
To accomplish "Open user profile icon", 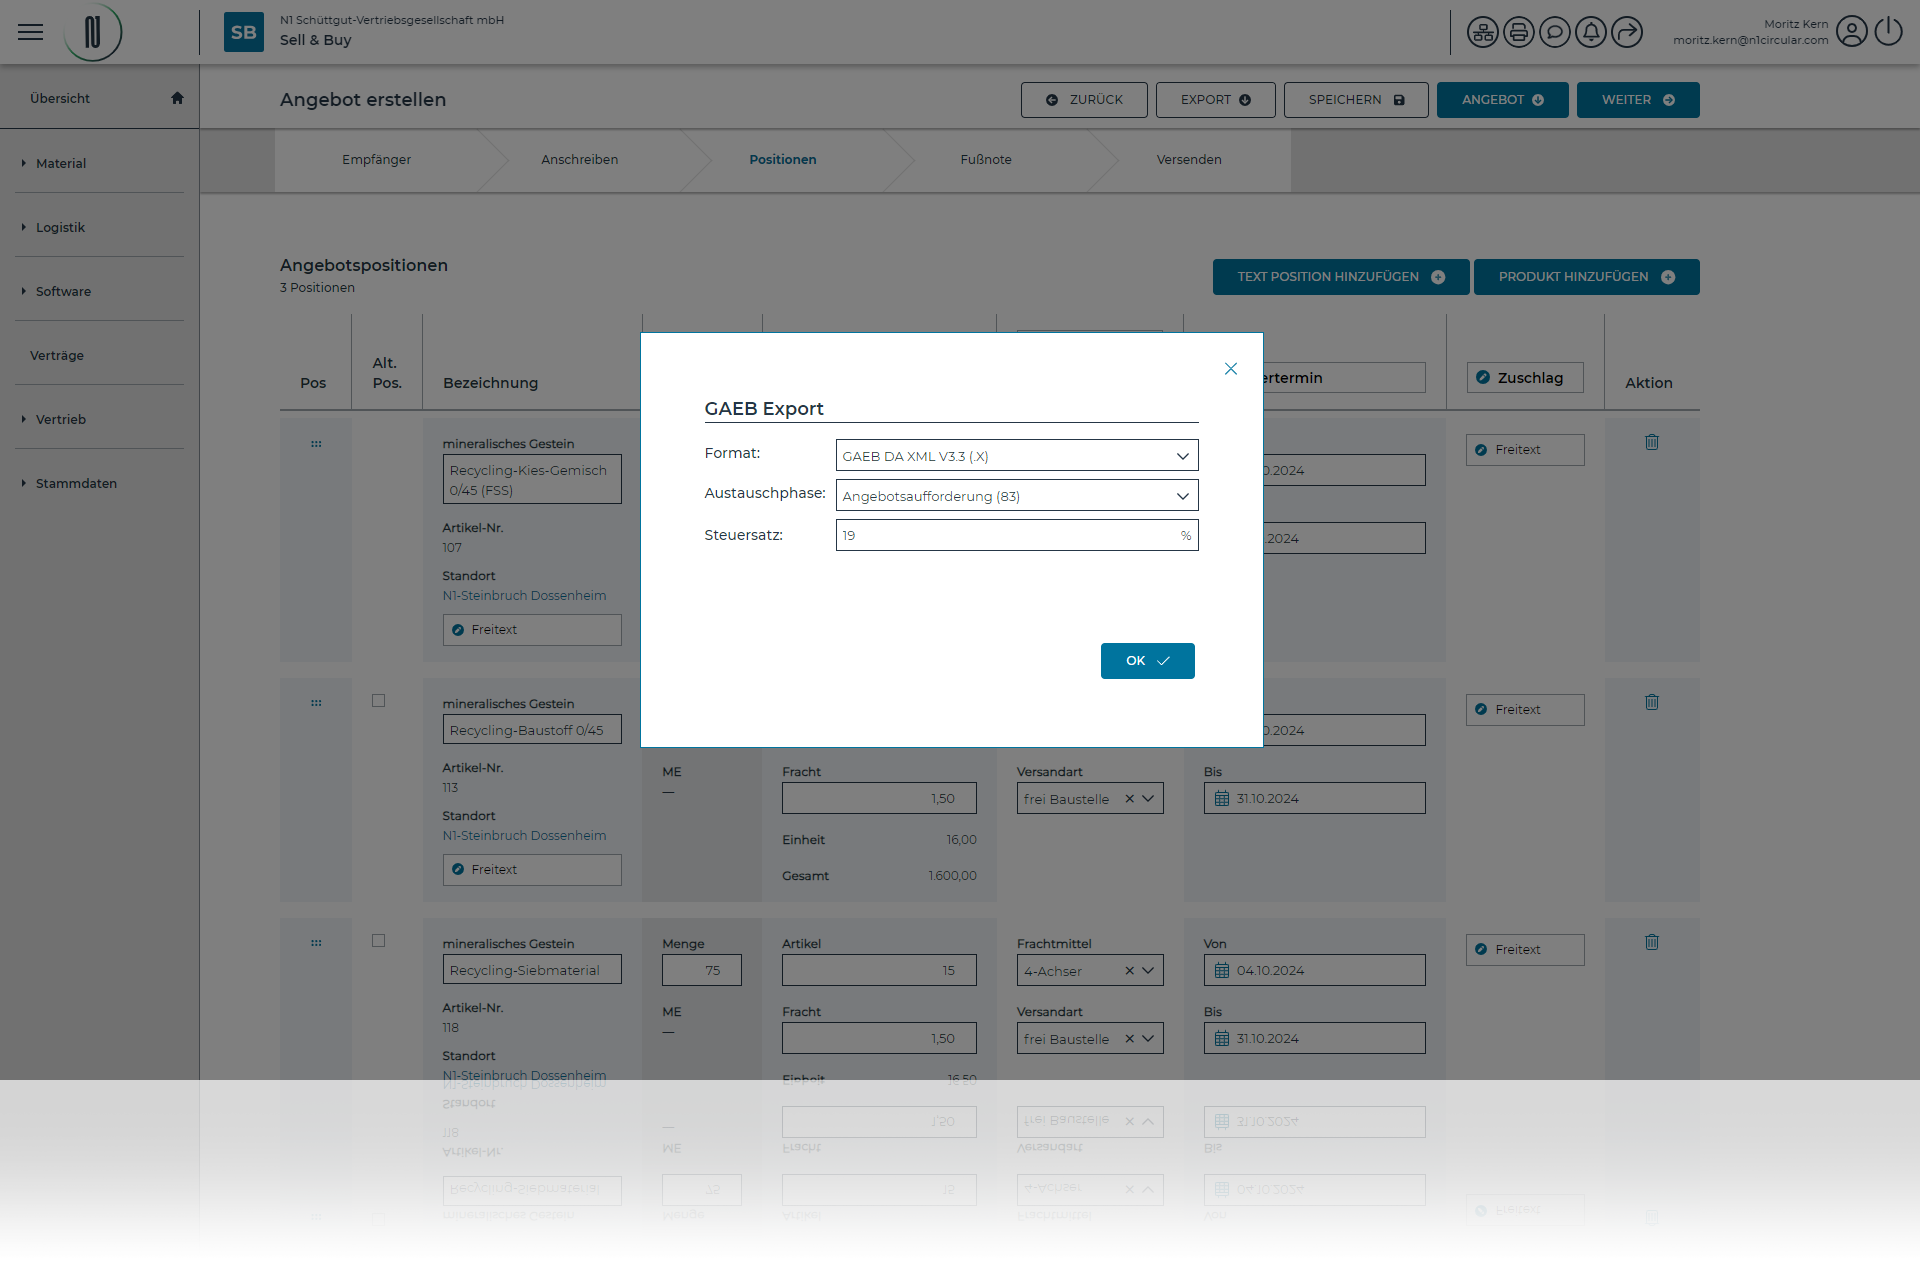I will 1851,32.
